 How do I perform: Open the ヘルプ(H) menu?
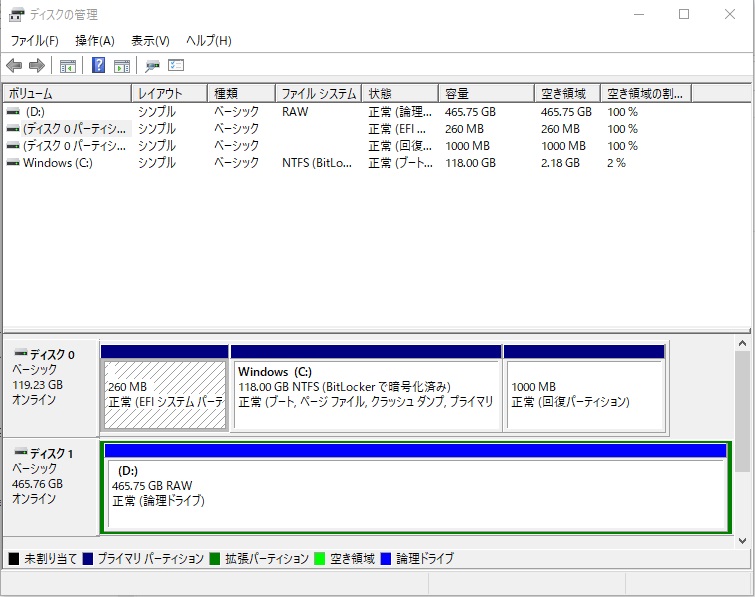pyautogui.click(x=208, y=41)
